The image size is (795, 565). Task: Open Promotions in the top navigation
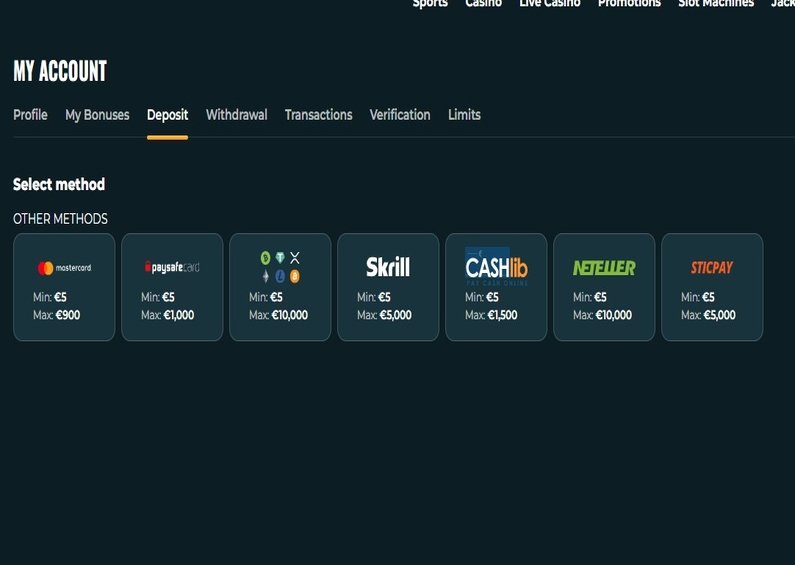coord(630,4)
